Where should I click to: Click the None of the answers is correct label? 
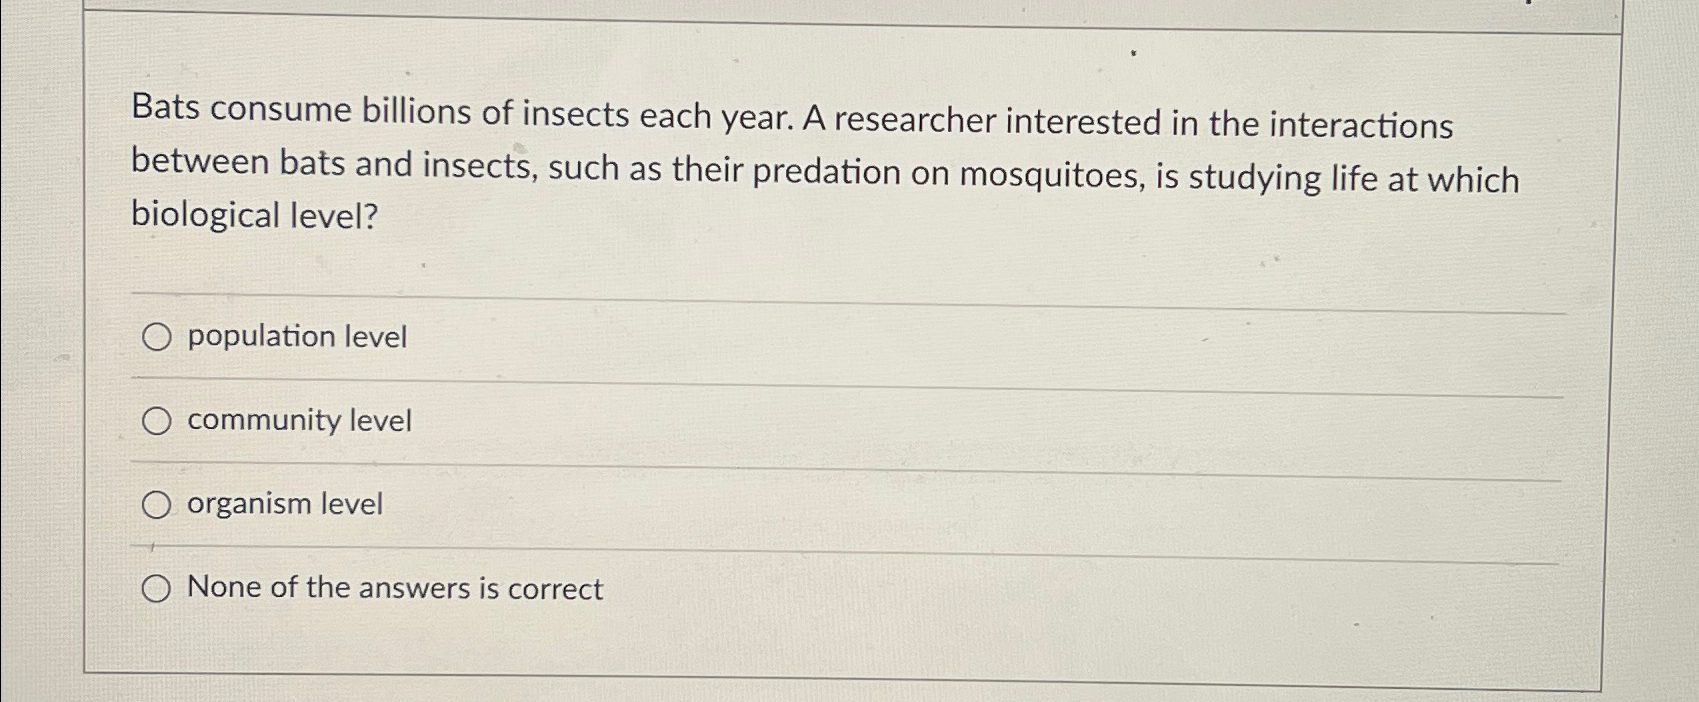(x=394, y=588)
